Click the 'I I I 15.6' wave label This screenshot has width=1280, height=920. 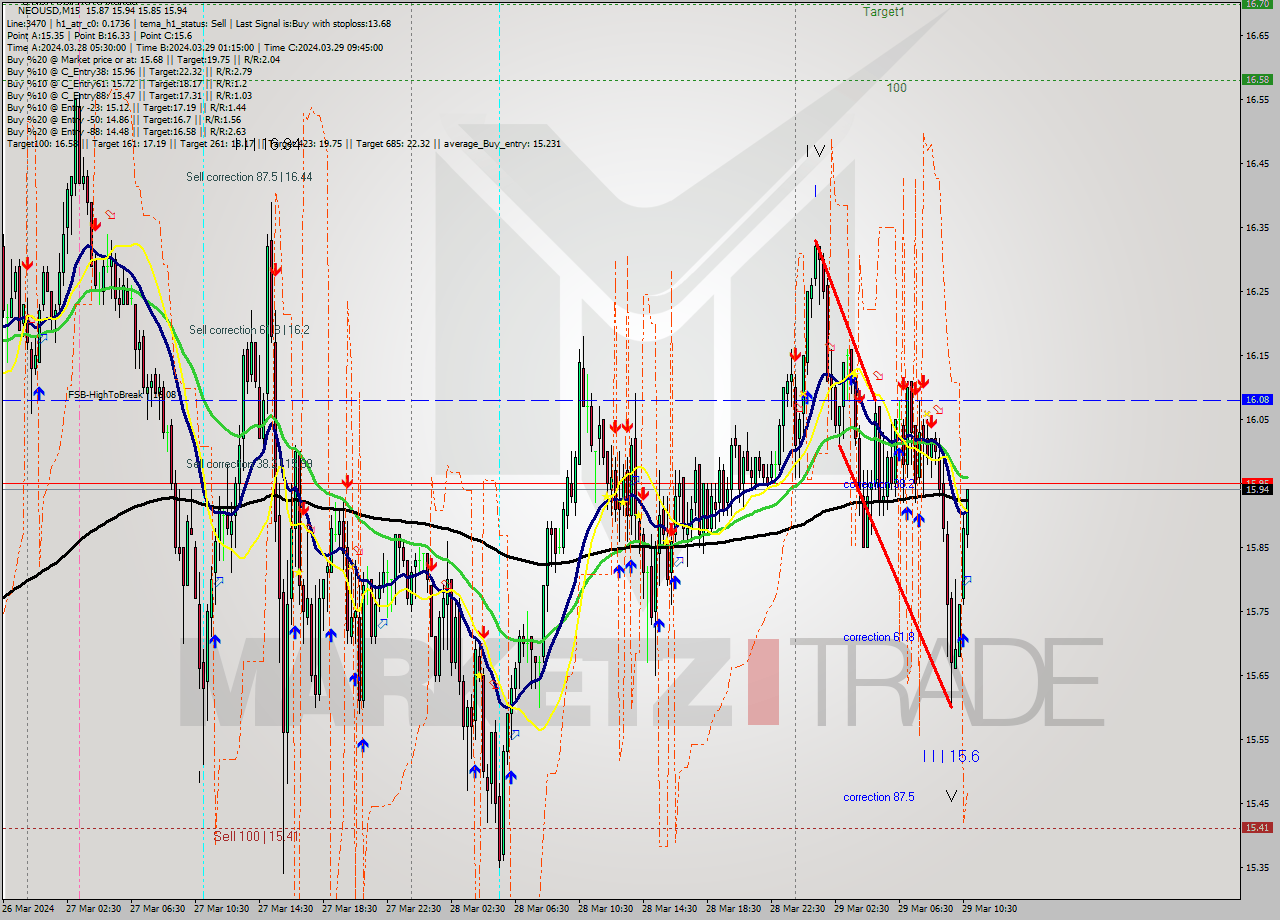[951, 756]
